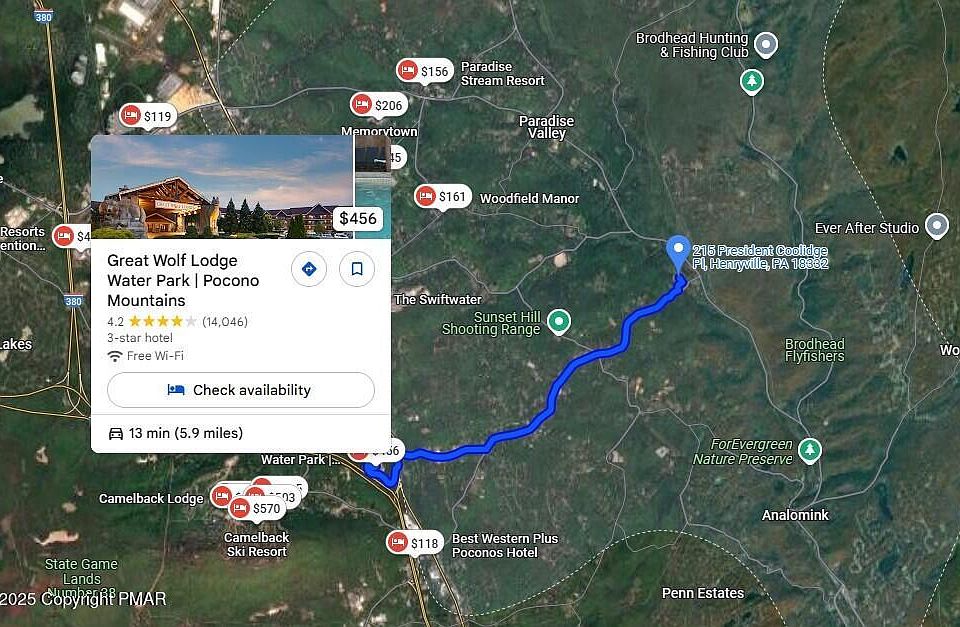Click the 13 min driving distance row
Screen dimensions: 960x627
(241, 434)
